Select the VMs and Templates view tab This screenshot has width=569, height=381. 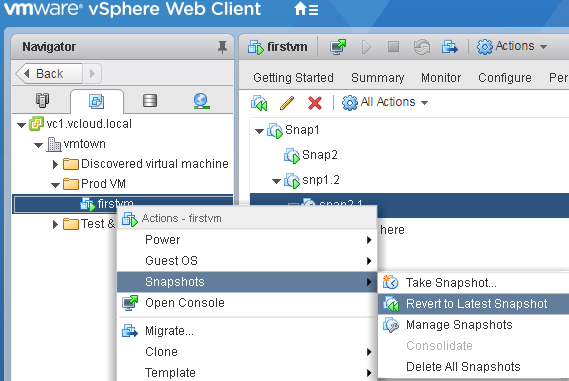(97, 101)
